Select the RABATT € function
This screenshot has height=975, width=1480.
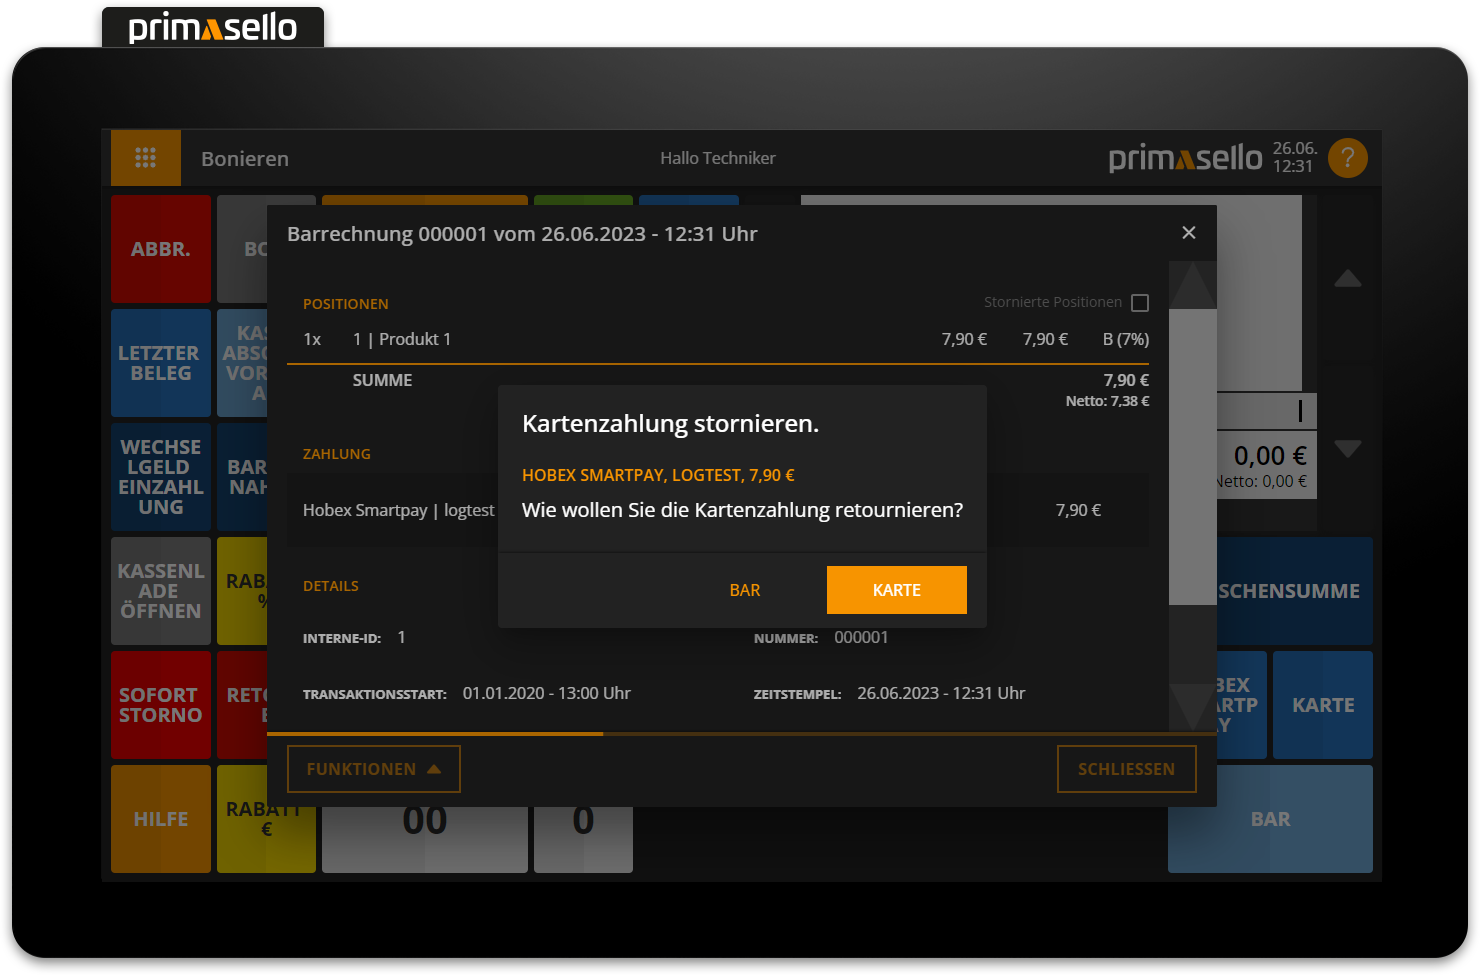coord(265,818)
